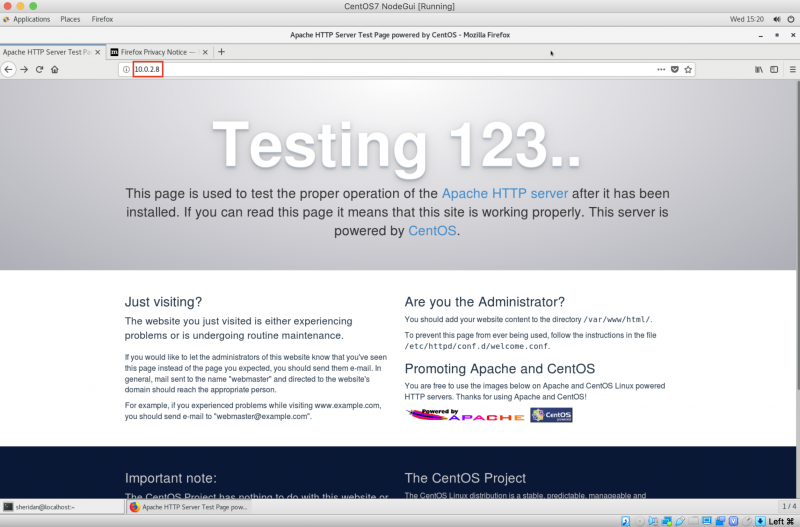The width and height of the screenshot is (800, 527).
Task: Click VirtualBox display status icon
Action: 707,521
